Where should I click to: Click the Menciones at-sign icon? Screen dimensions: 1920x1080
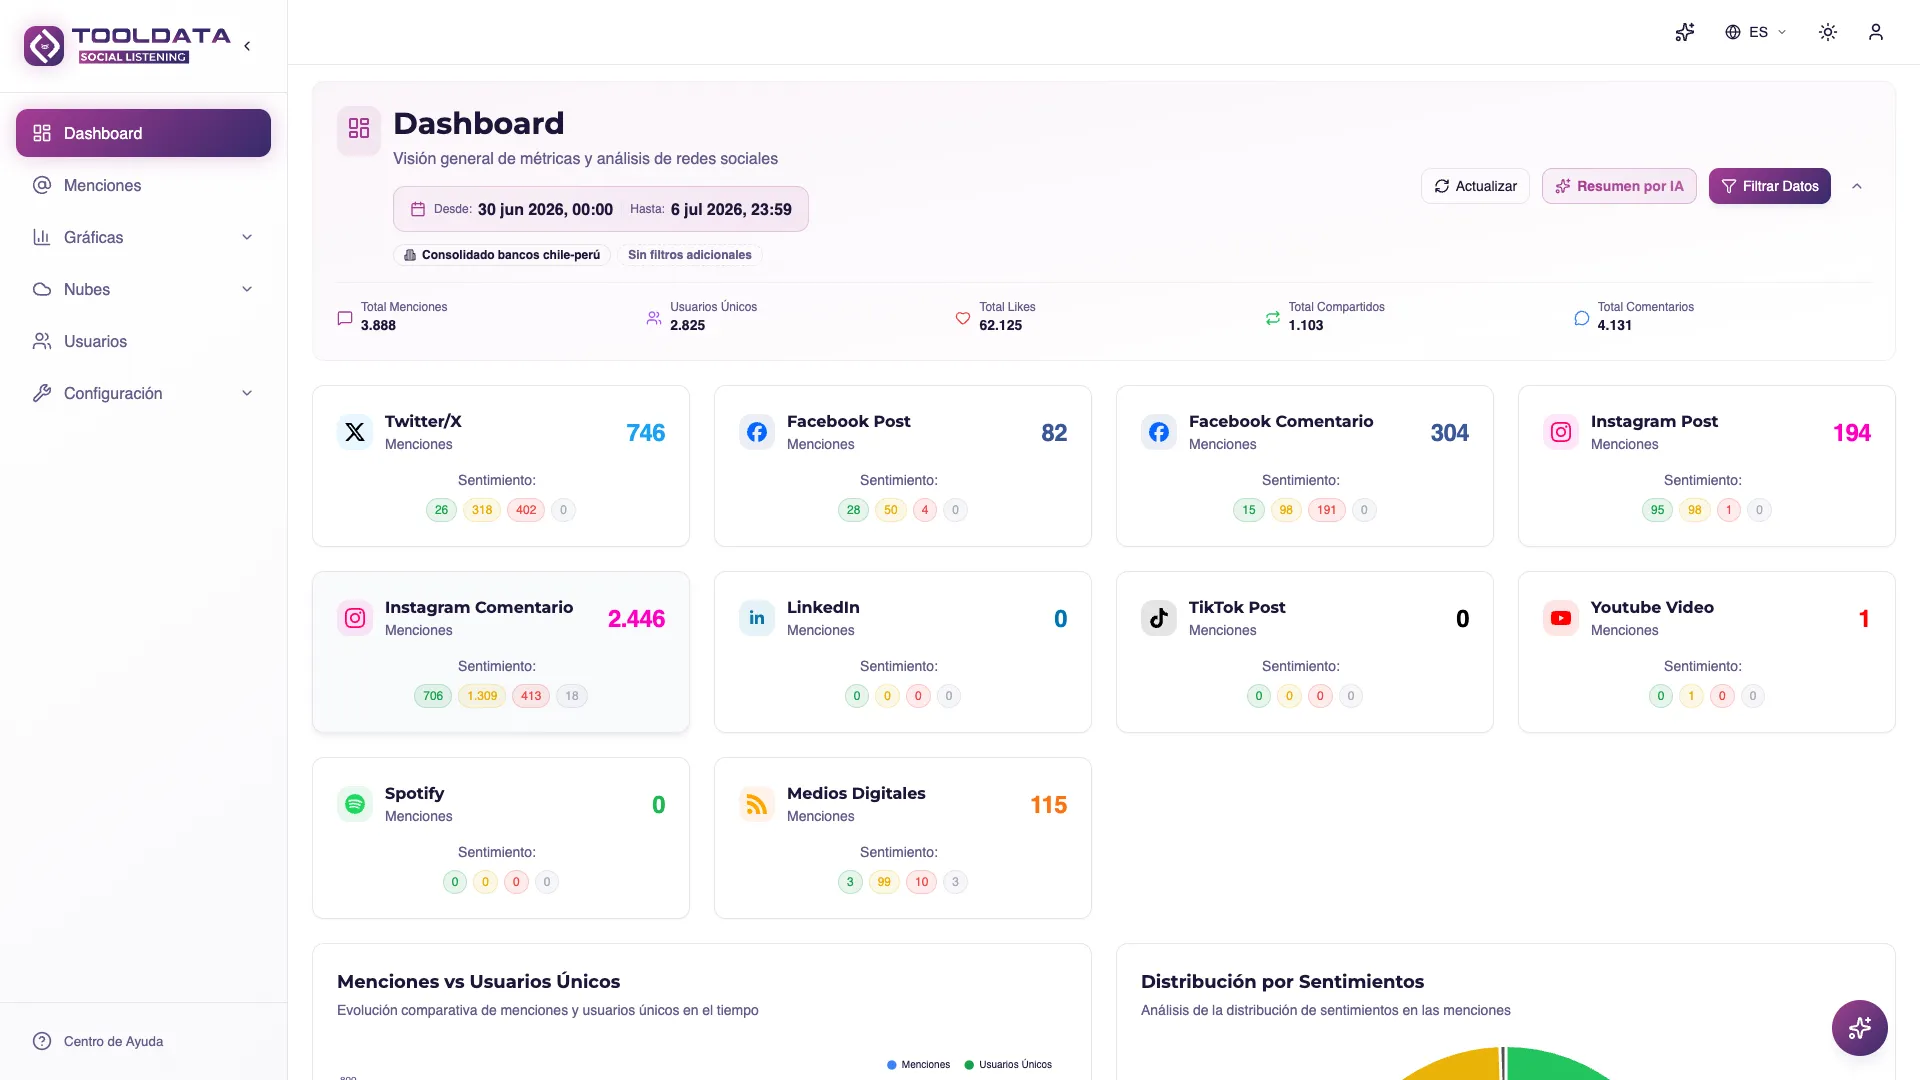click(42, 185)
